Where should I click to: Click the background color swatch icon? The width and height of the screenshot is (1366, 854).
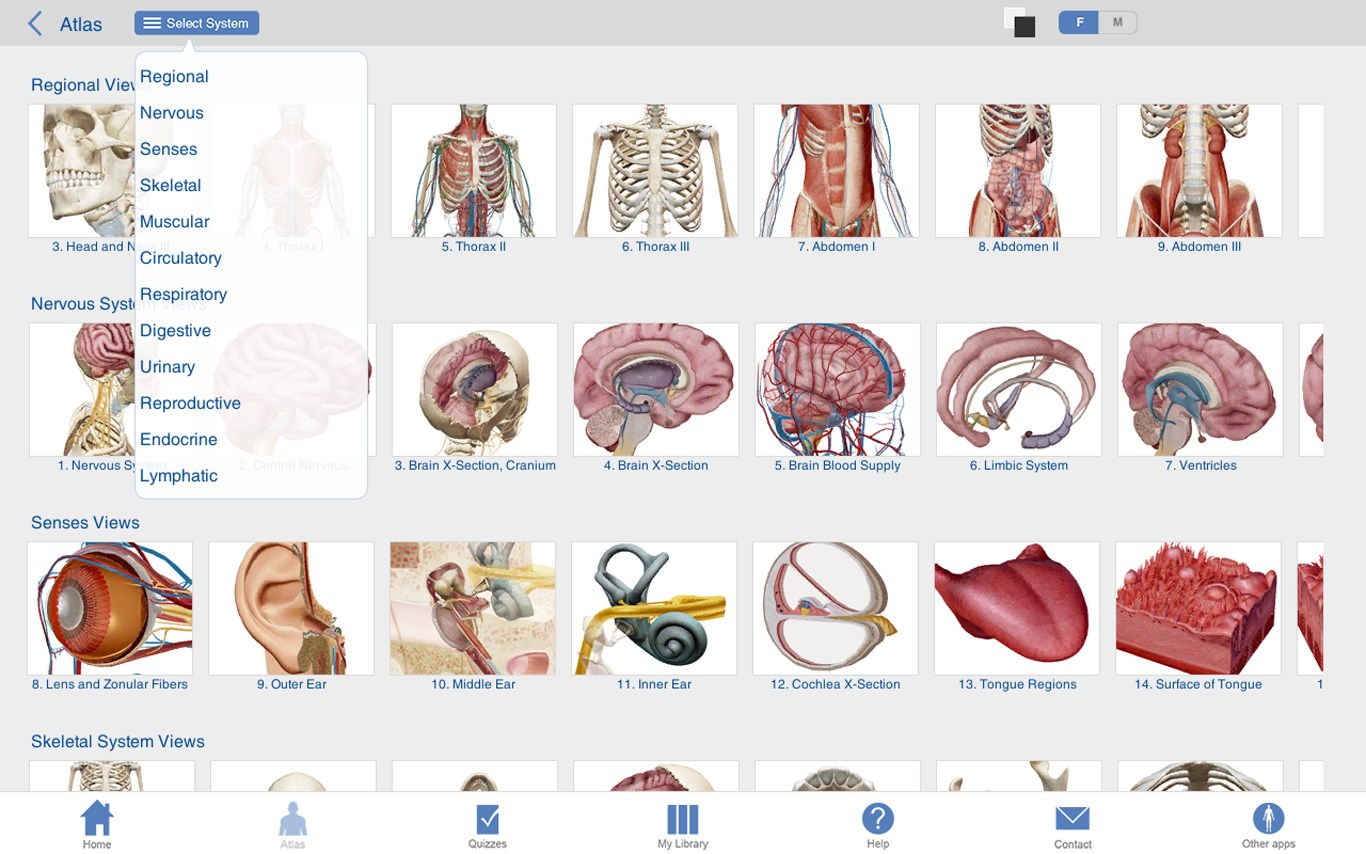point(1019,22)
